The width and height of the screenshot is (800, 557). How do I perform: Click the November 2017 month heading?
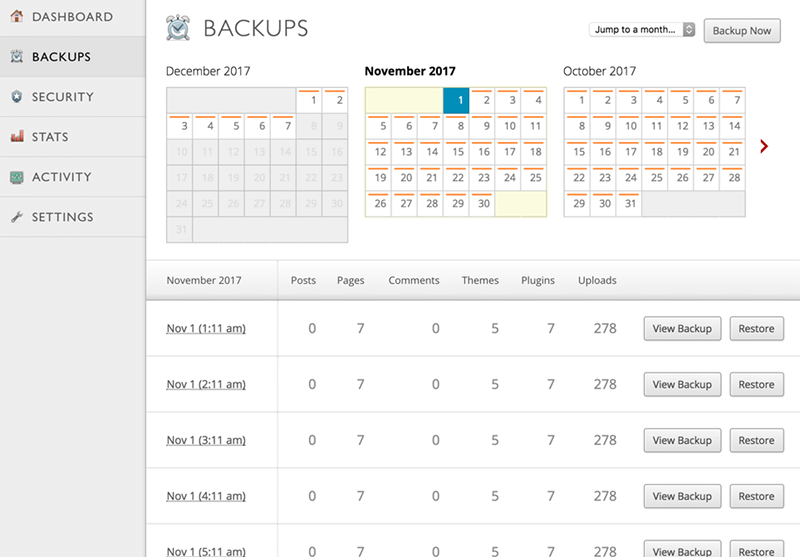[x=410, y=71]
